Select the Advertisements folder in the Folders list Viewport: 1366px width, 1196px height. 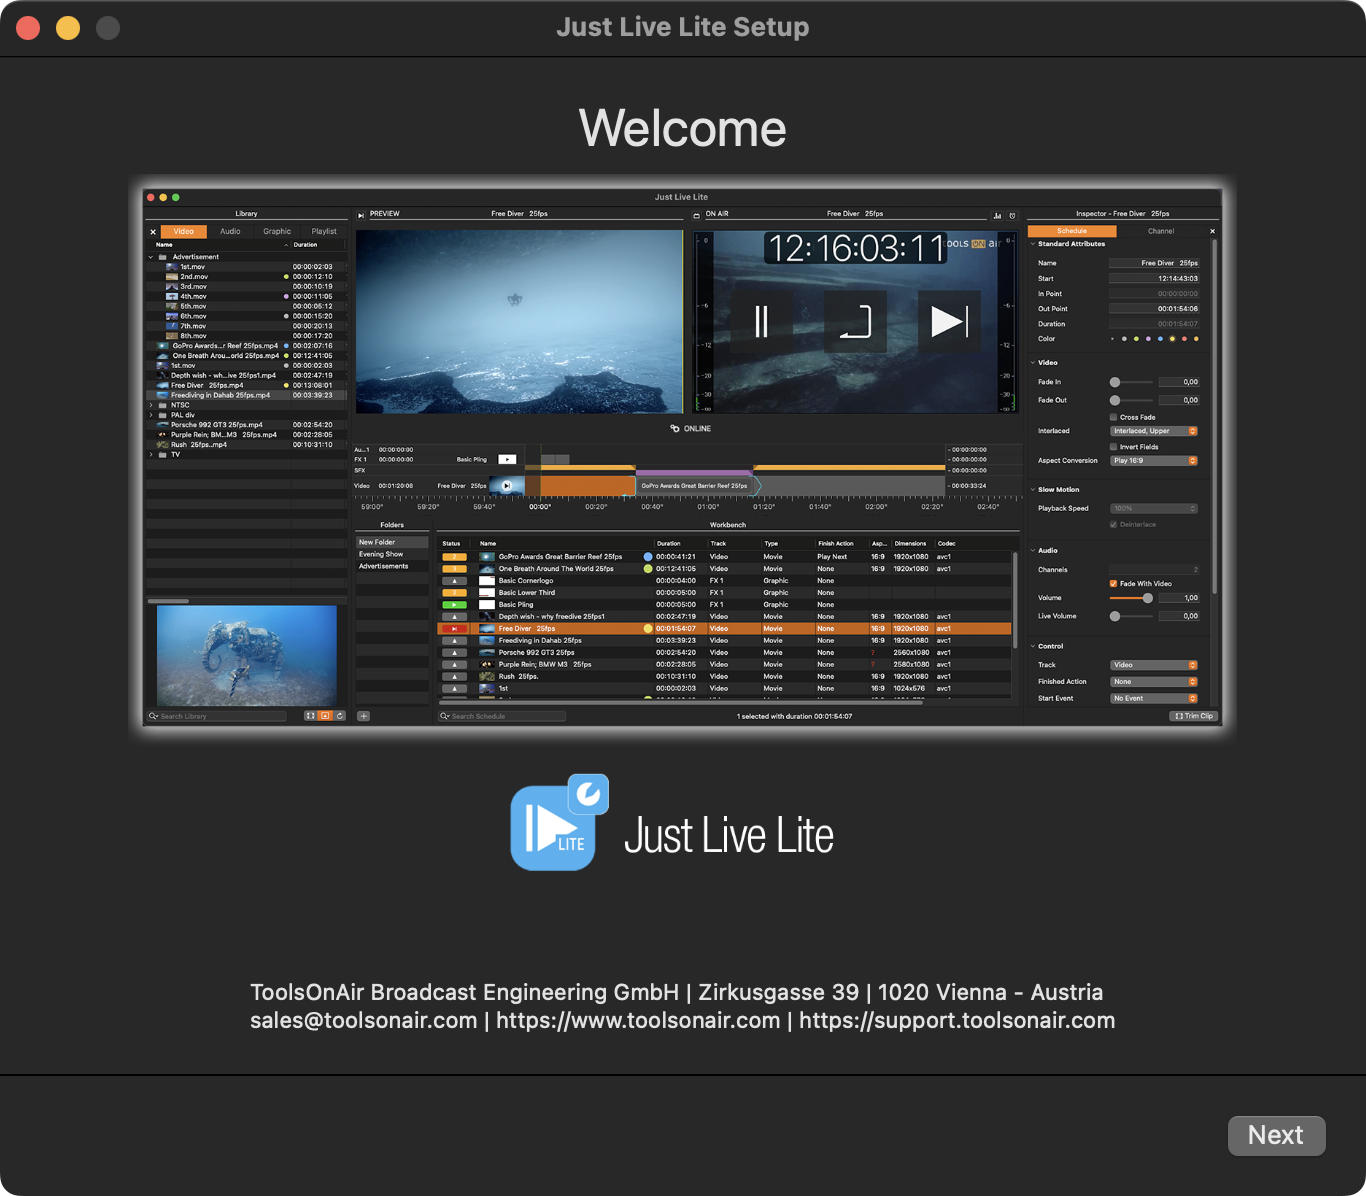point(392,566)
